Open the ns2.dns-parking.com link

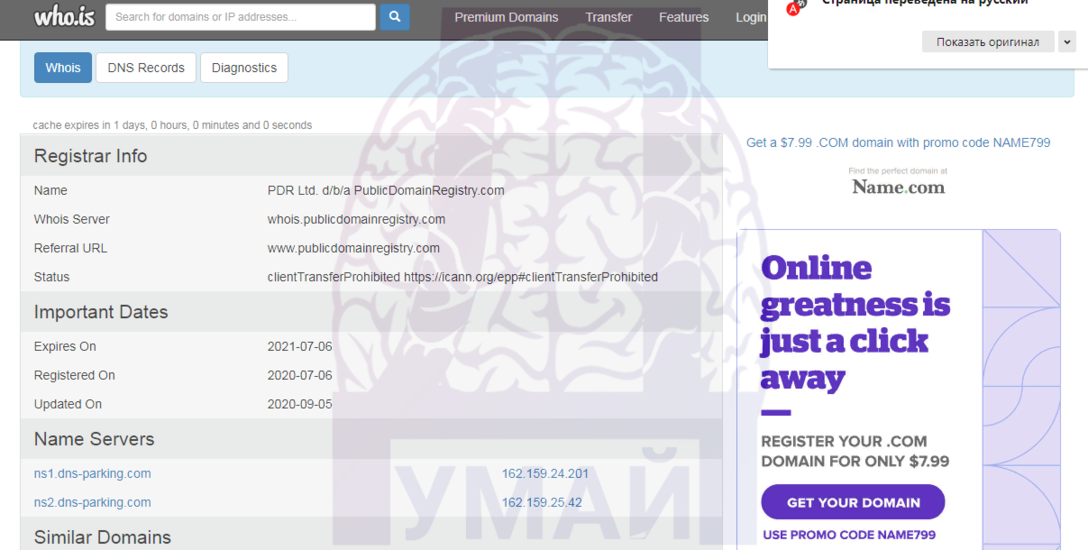tap(92, 503)
